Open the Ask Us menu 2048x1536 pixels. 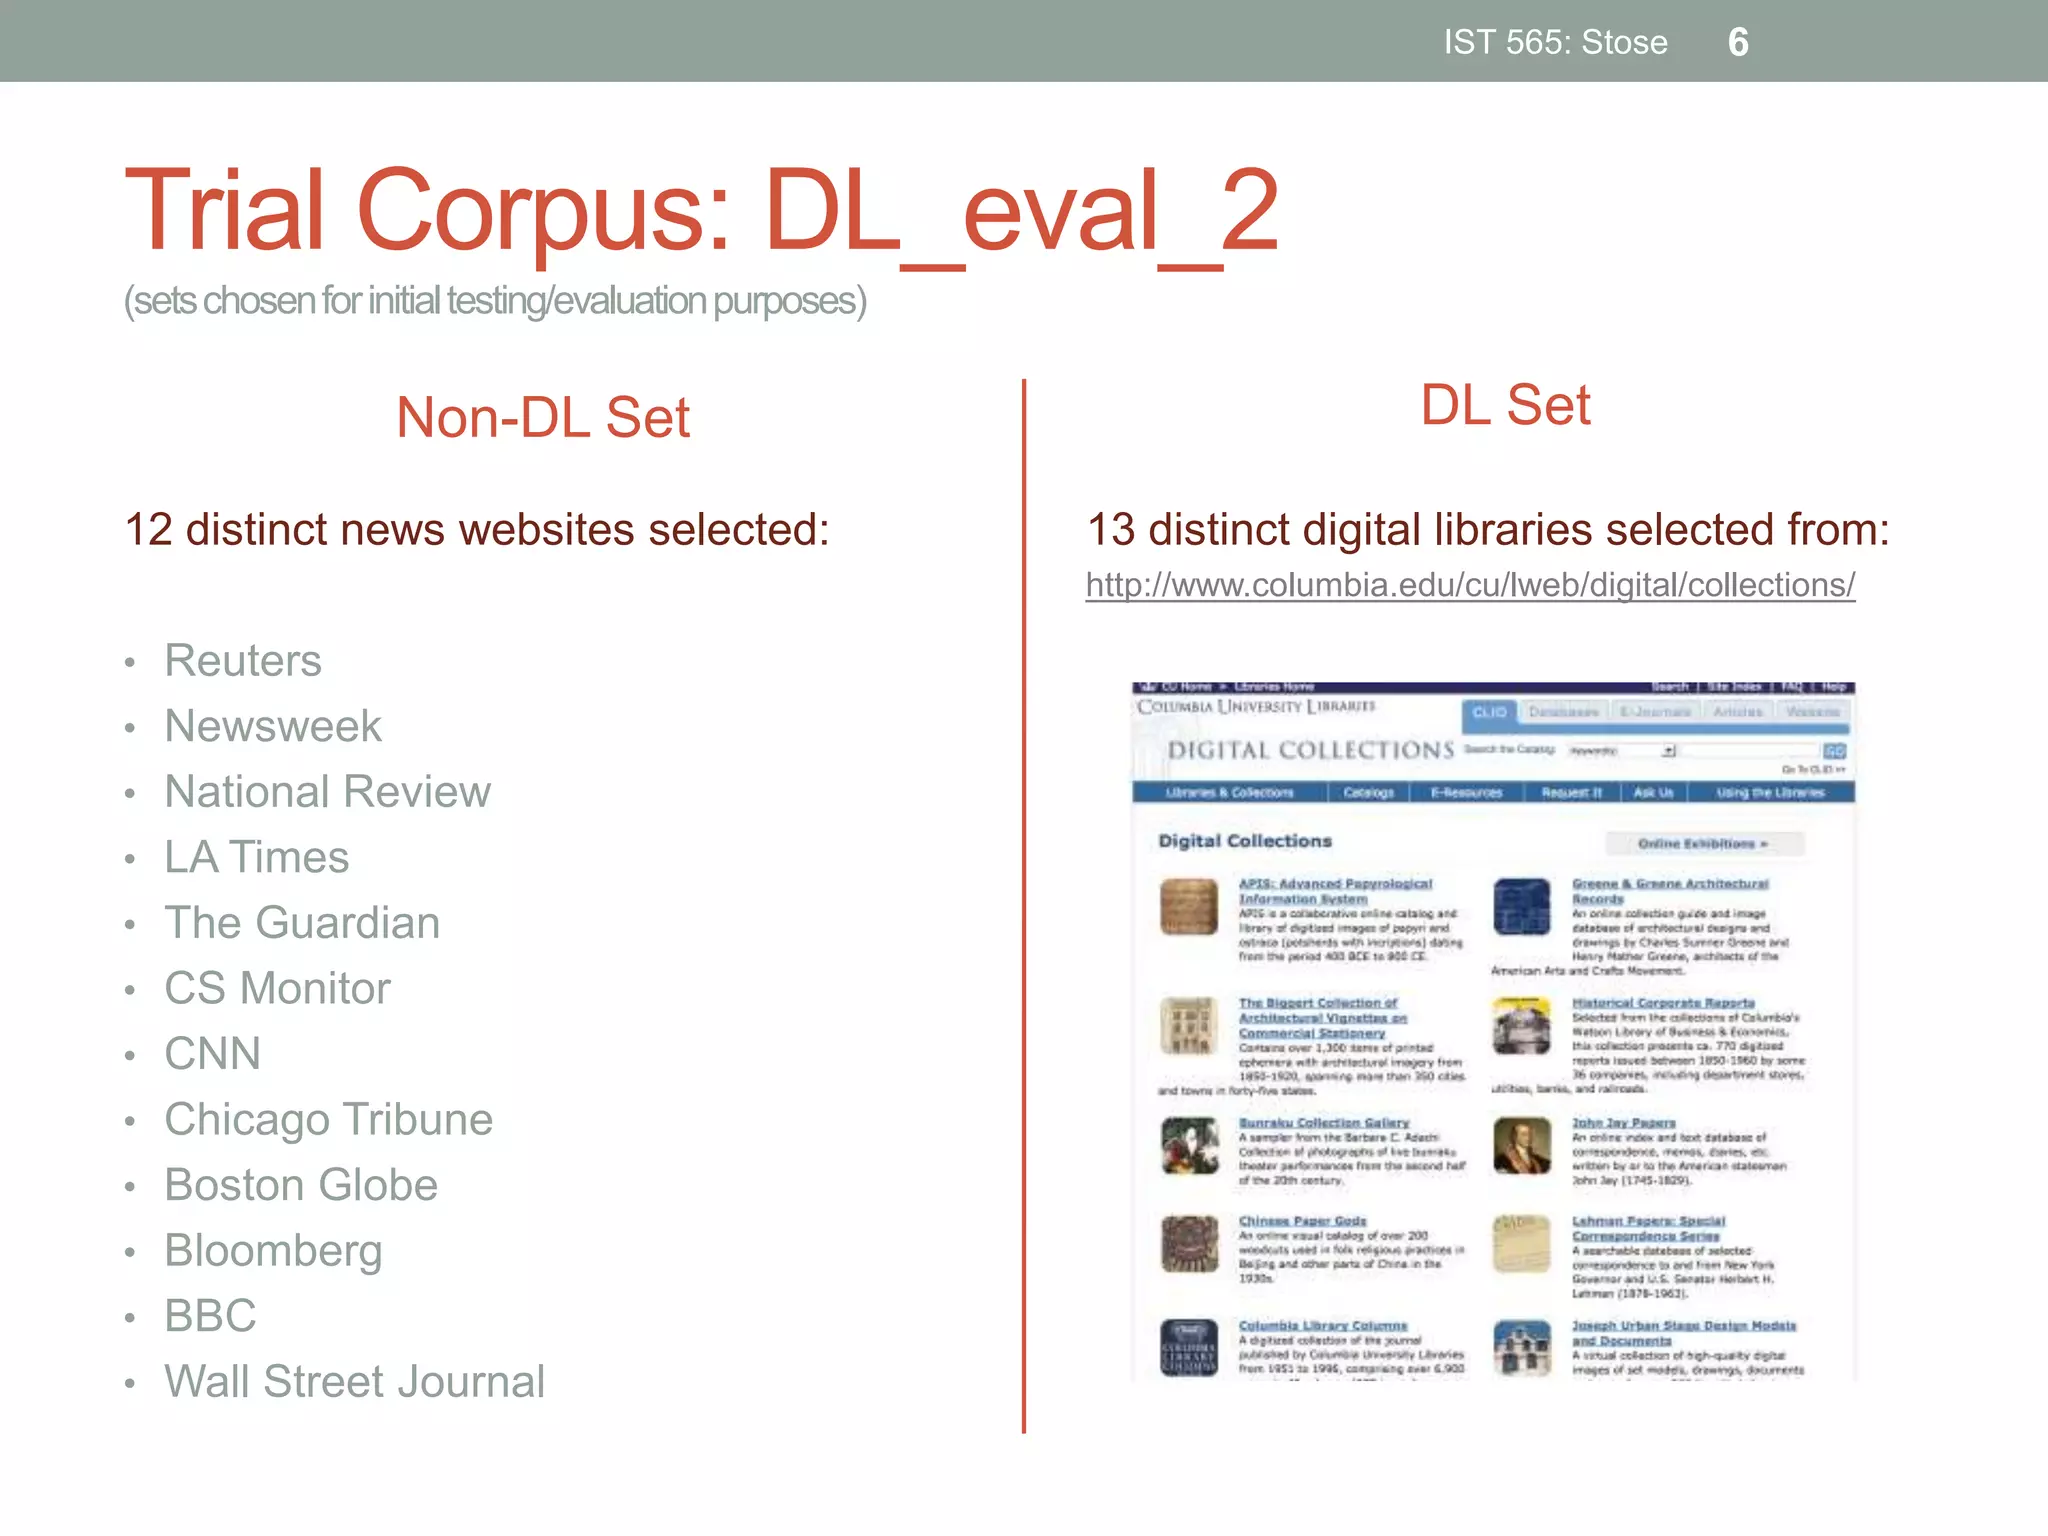pos(1653,793)
